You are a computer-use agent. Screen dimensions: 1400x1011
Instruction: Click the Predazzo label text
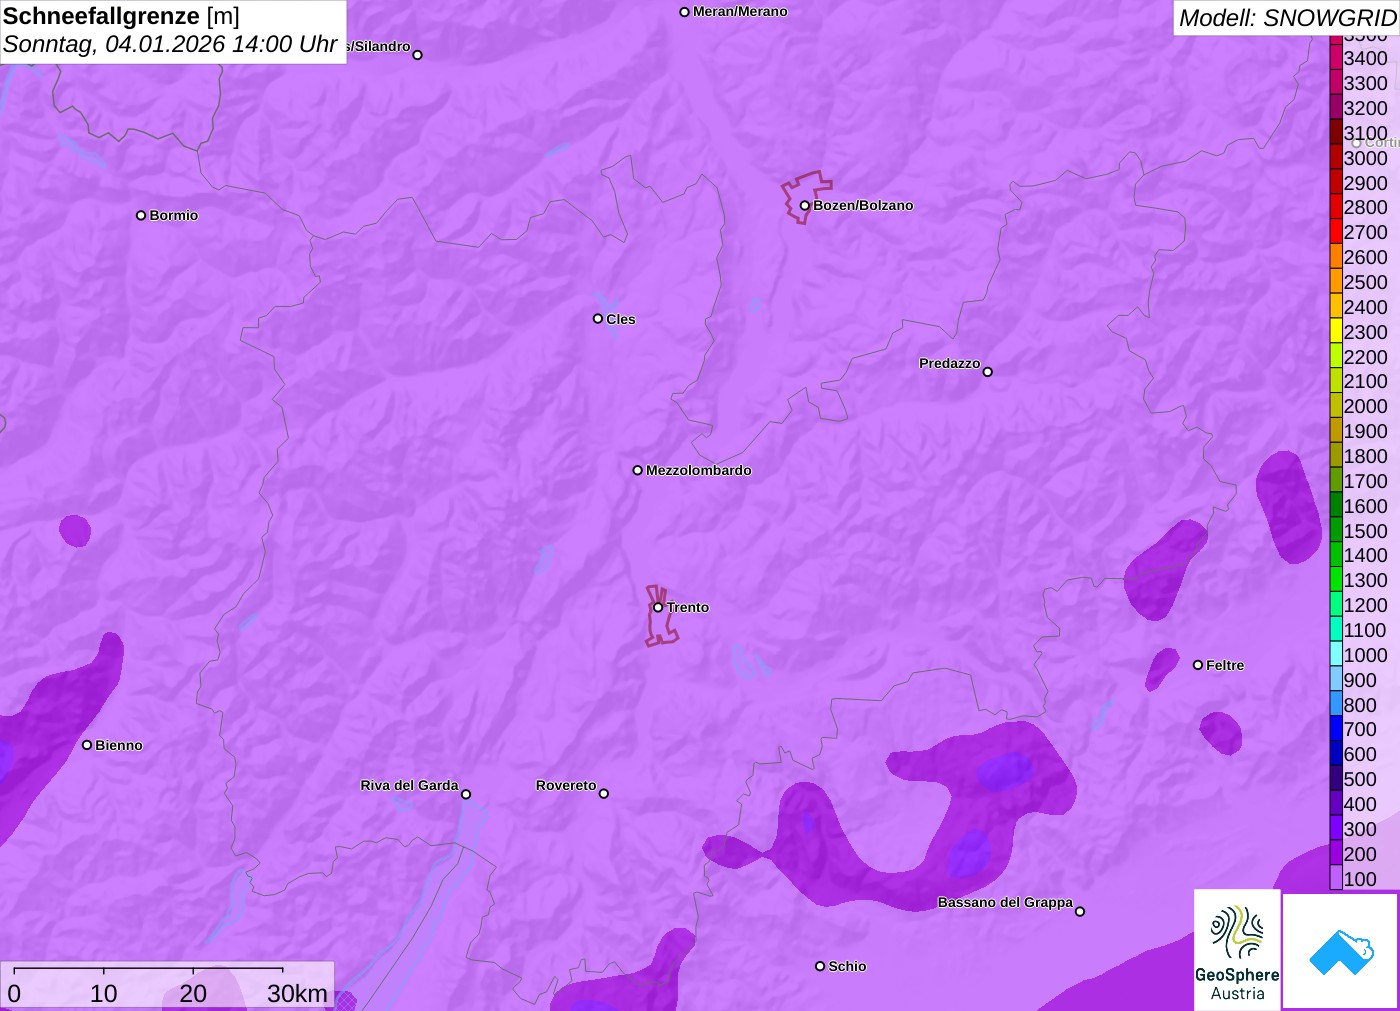(950, 363)
